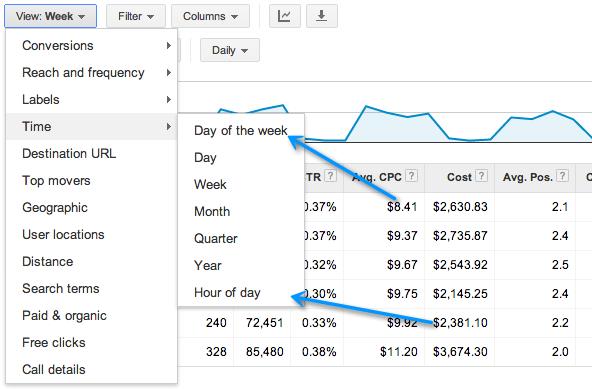The width and height of the screenshot is (592, 389).
Task: Click cost value $2,630.83
Action: (460, 207)
